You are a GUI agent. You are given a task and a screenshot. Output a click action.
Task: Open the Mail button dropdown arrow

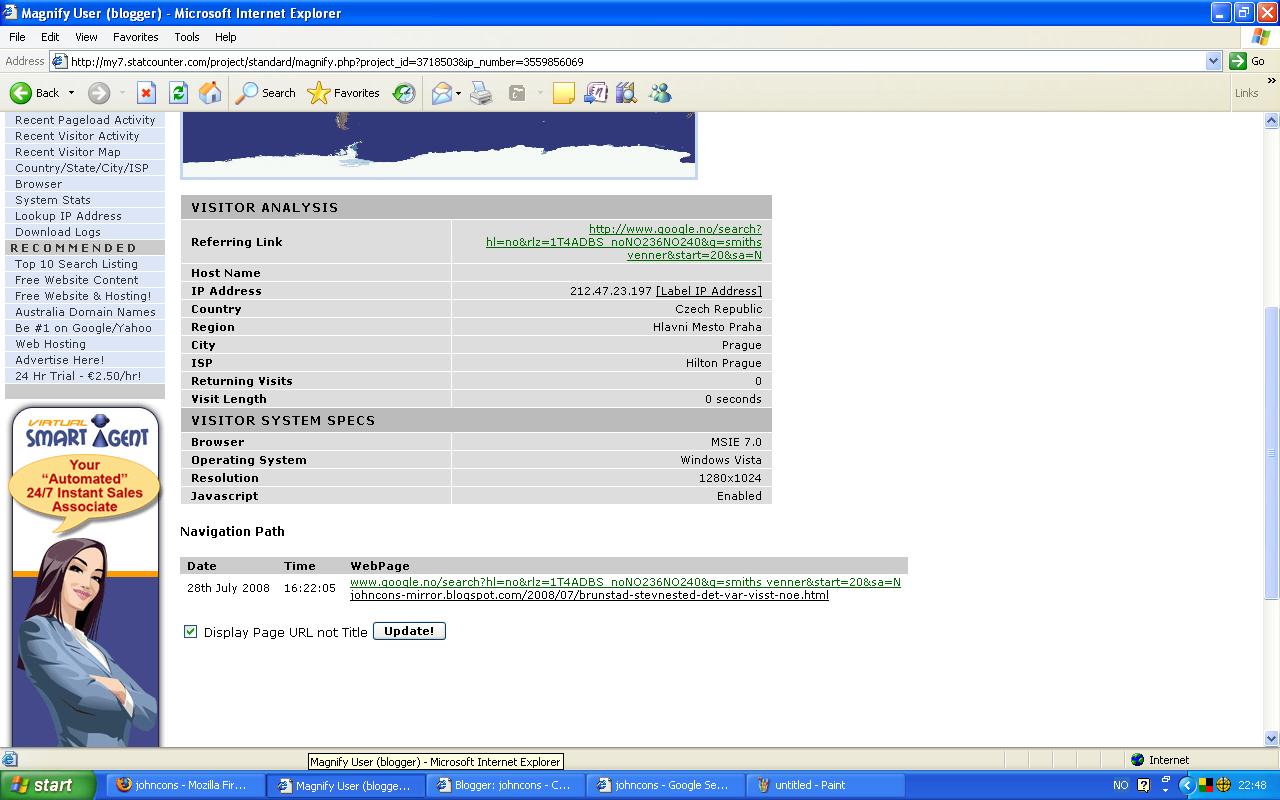pyautogui.click(x=458, y=93)
